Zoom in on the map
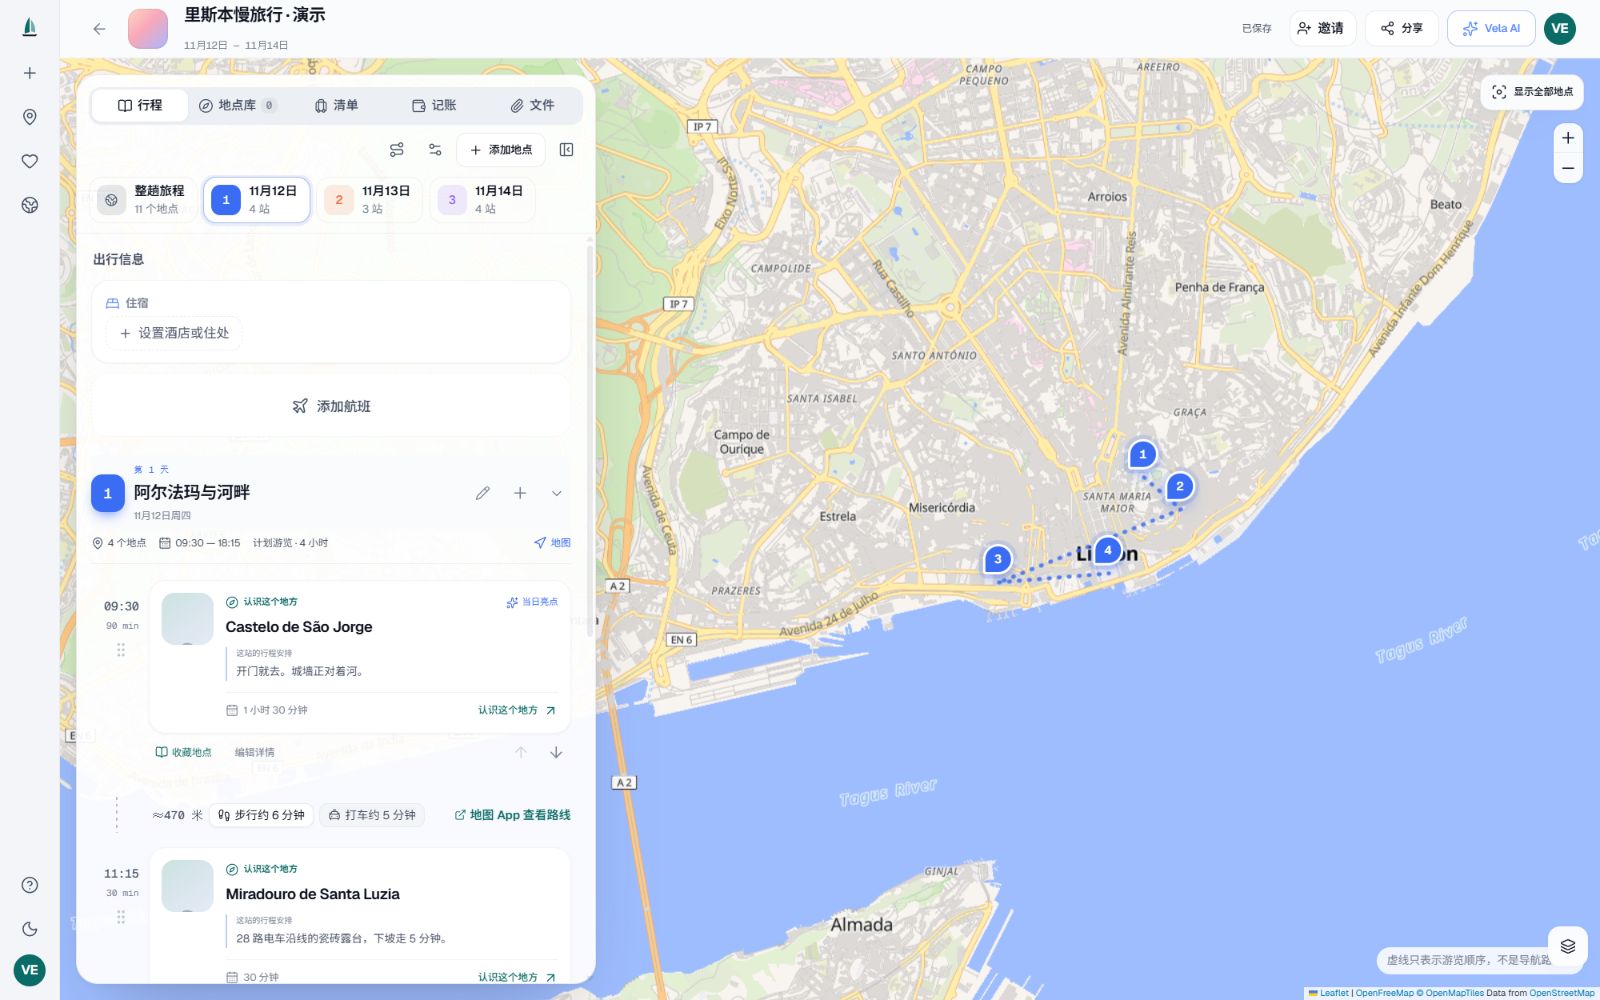1600x1000 pixels. point(1568,138)
